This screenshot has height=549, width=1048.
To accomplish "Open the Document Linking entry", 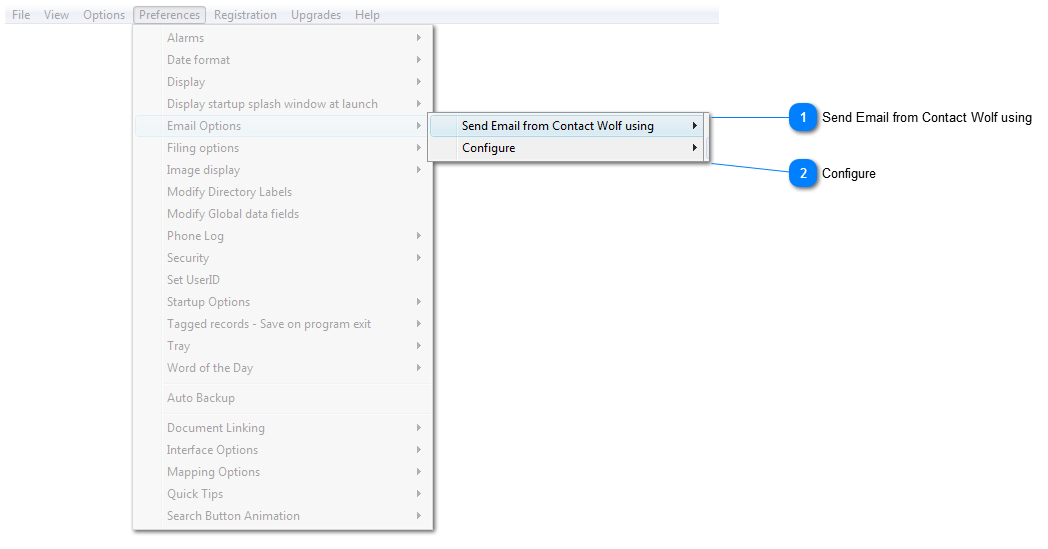I will pyautogui.click(x=283, y=428).
